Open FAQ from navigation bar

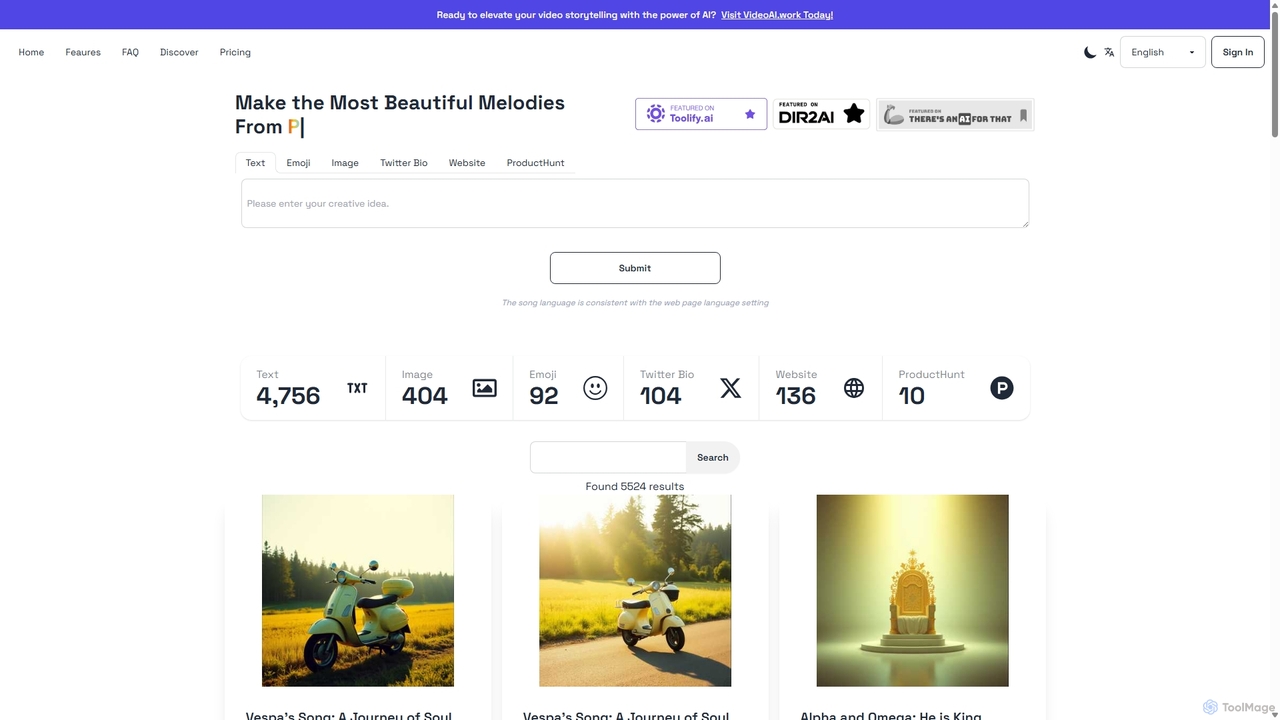[x=130, y=52]
